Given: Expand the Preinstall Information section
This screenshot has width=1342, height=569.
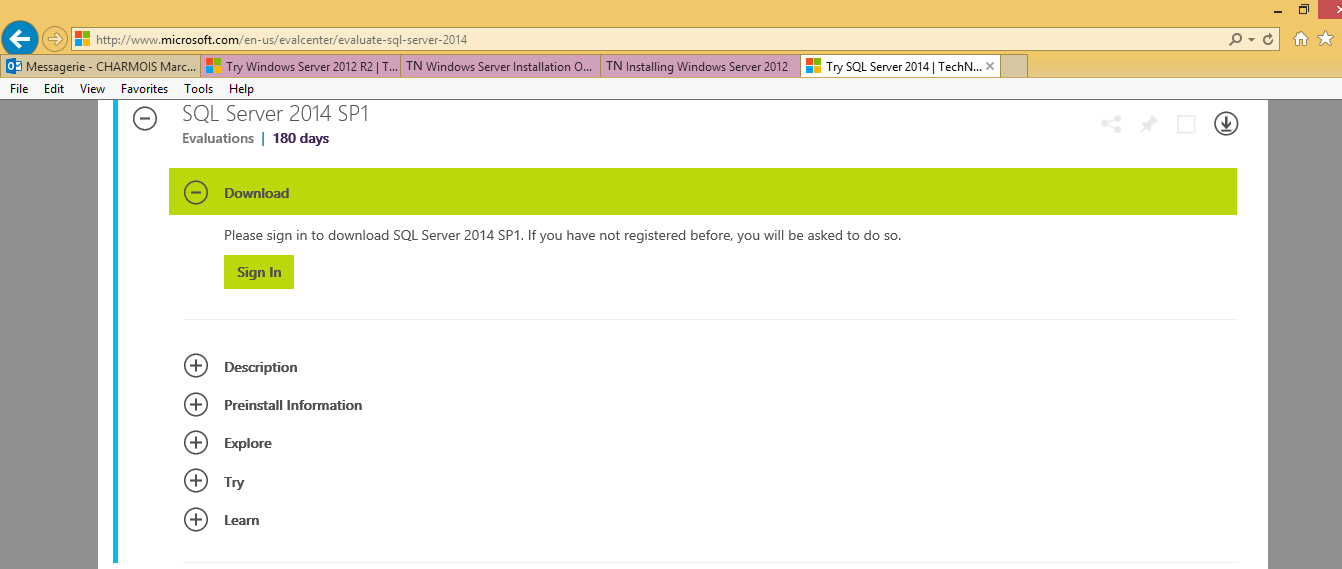Looking at the screenshot, I should click(196, 404).
